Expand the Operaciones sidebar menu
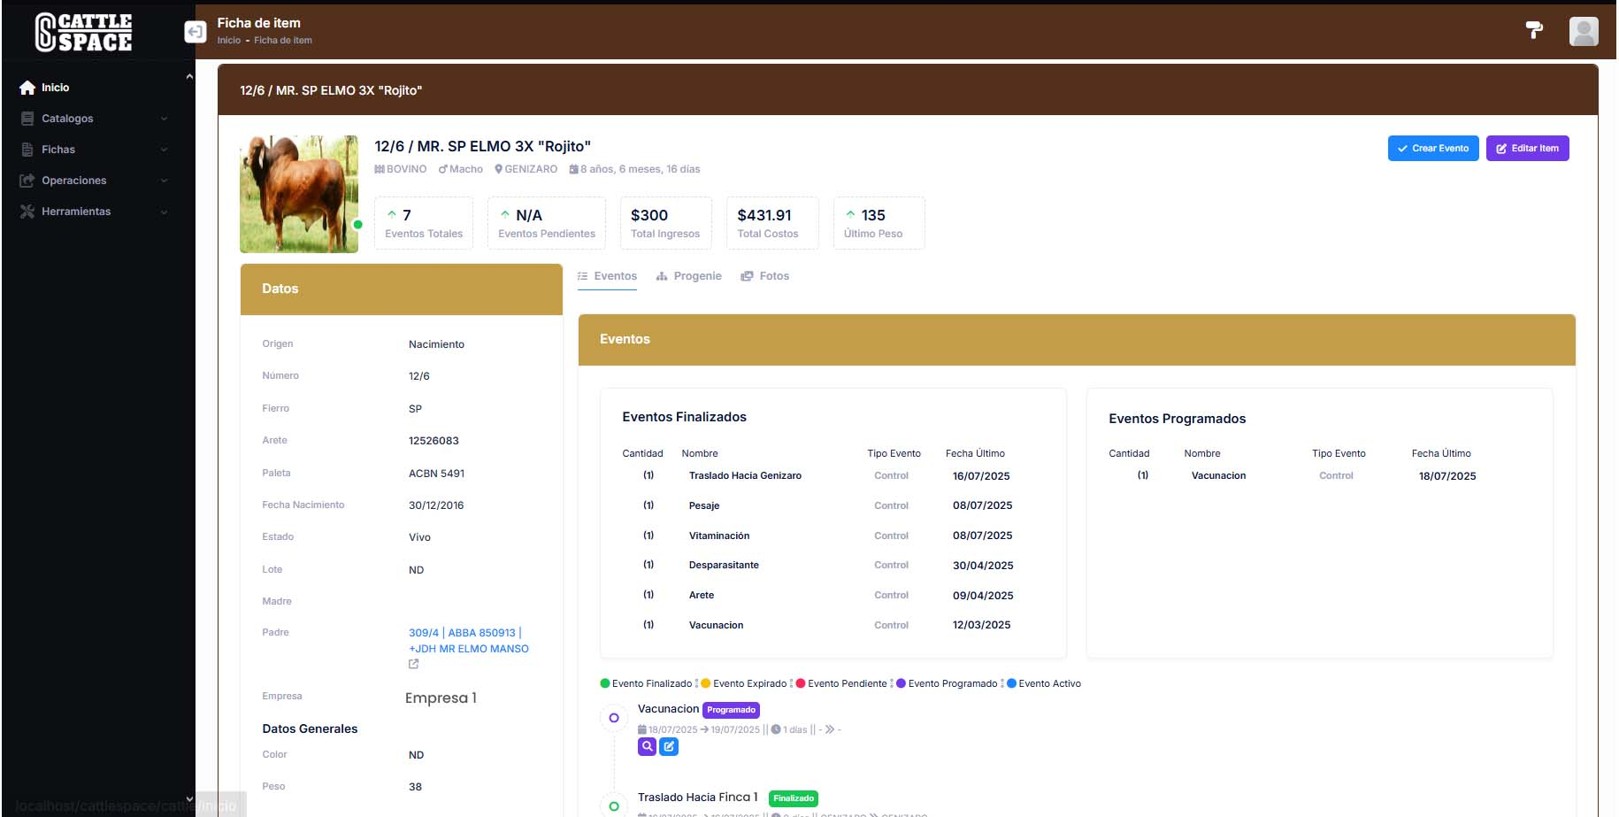 74,181
